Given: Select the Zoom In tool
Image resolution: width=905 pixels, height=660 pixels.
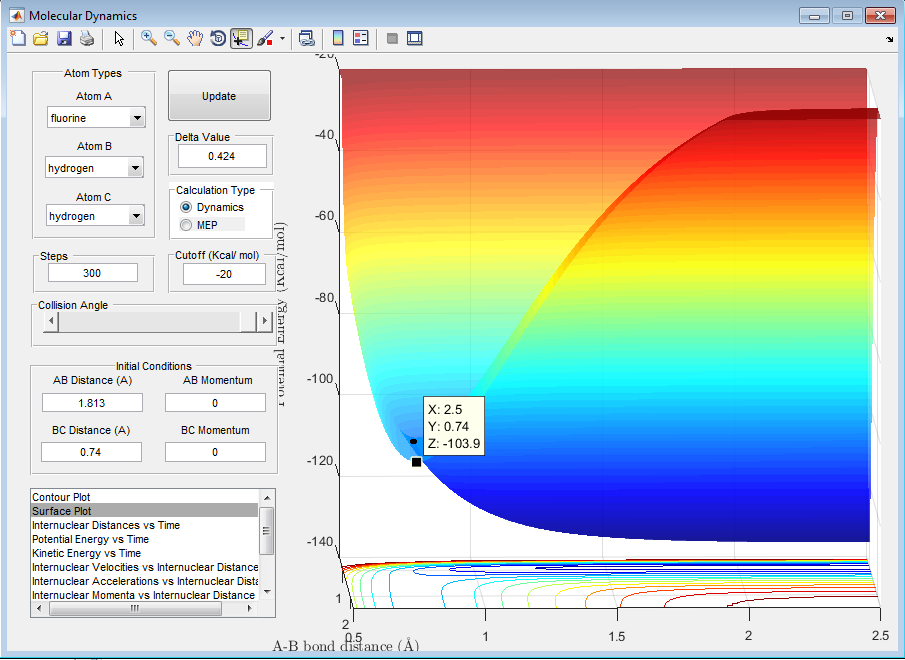Looking at the screenshot, I should click(149, 38).
